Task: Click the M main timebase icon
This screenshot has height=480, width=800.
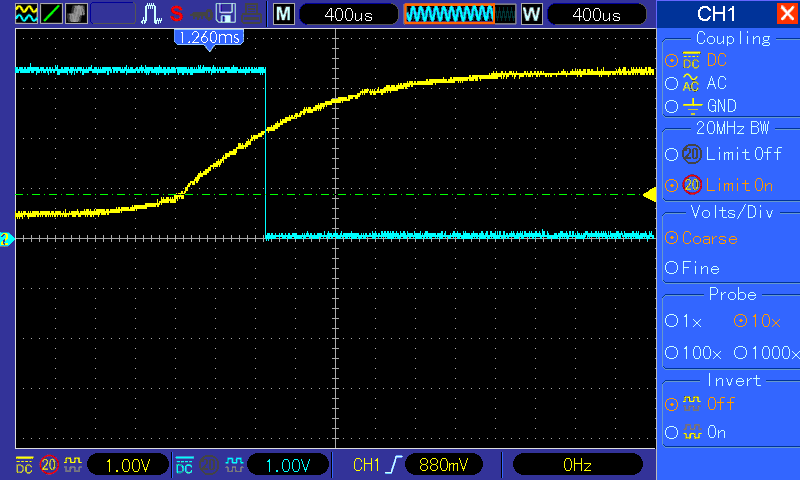Action: 284,14
